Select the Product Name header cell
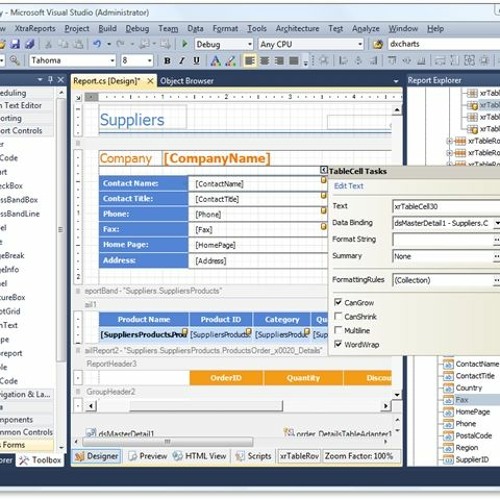The width and height of the screenshot is (500, 500). [x=144, y=319]
